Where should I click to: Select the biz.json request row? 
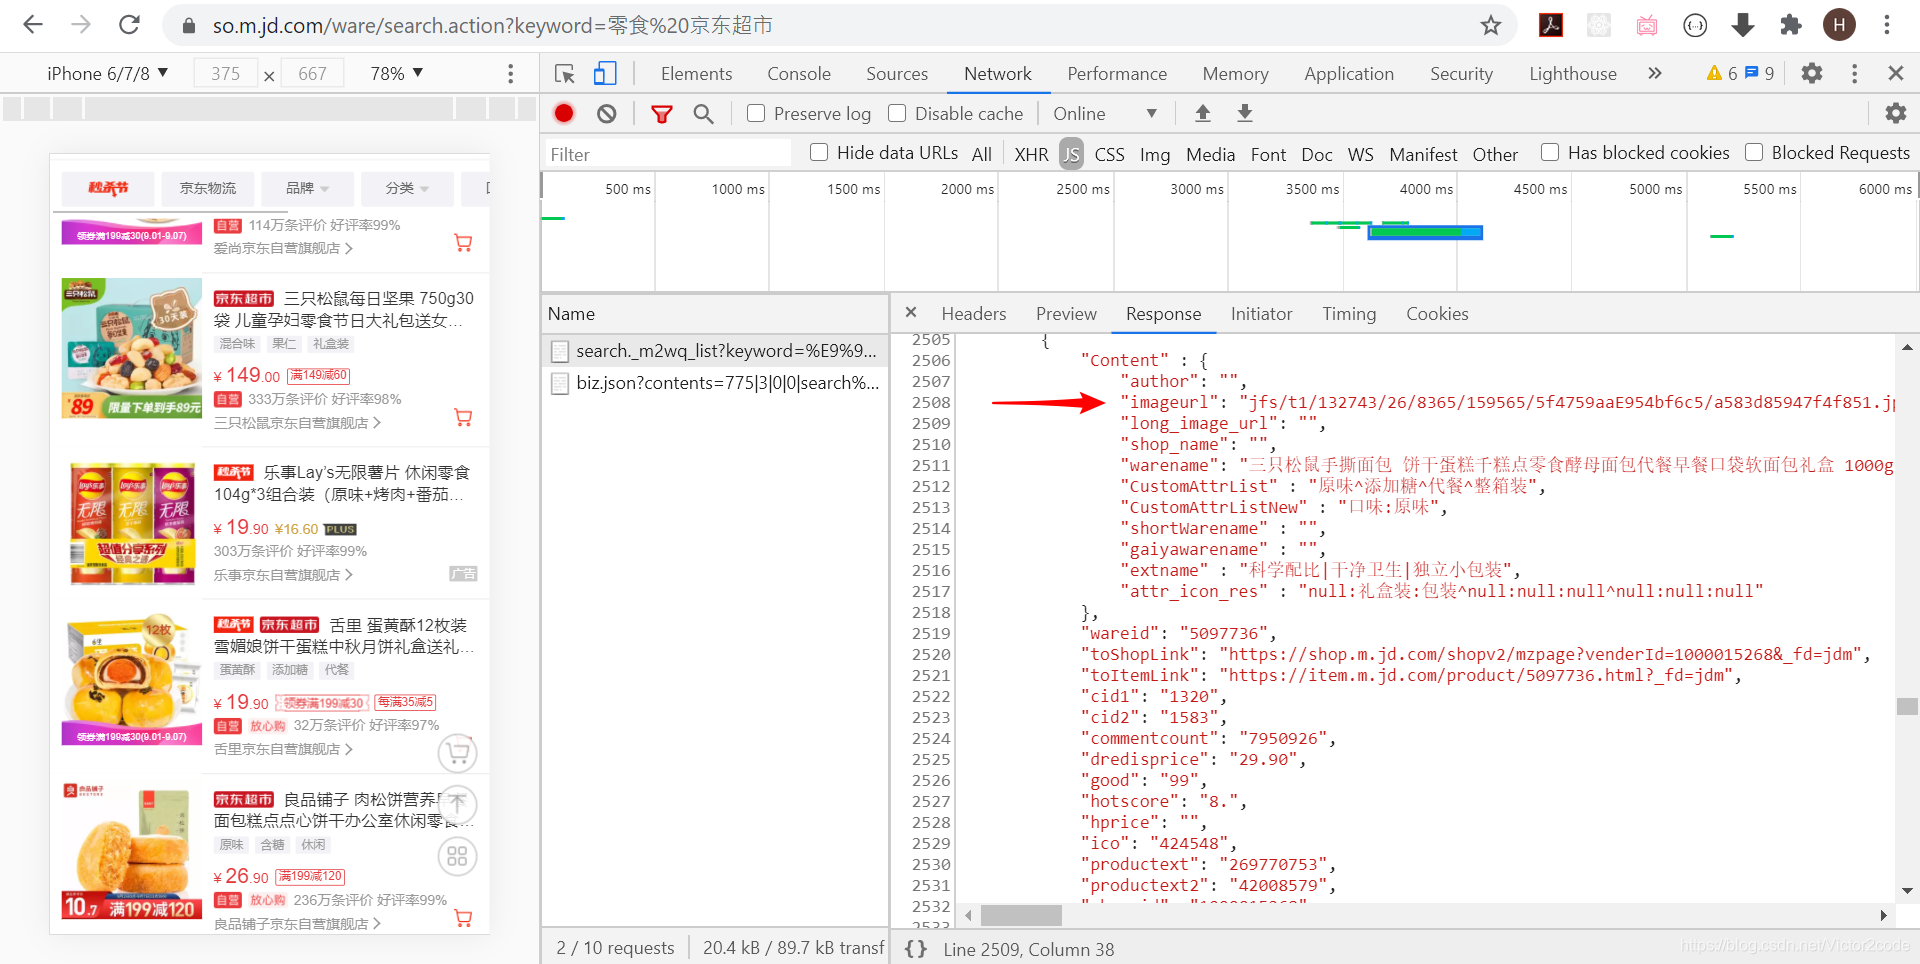[715, 382]
